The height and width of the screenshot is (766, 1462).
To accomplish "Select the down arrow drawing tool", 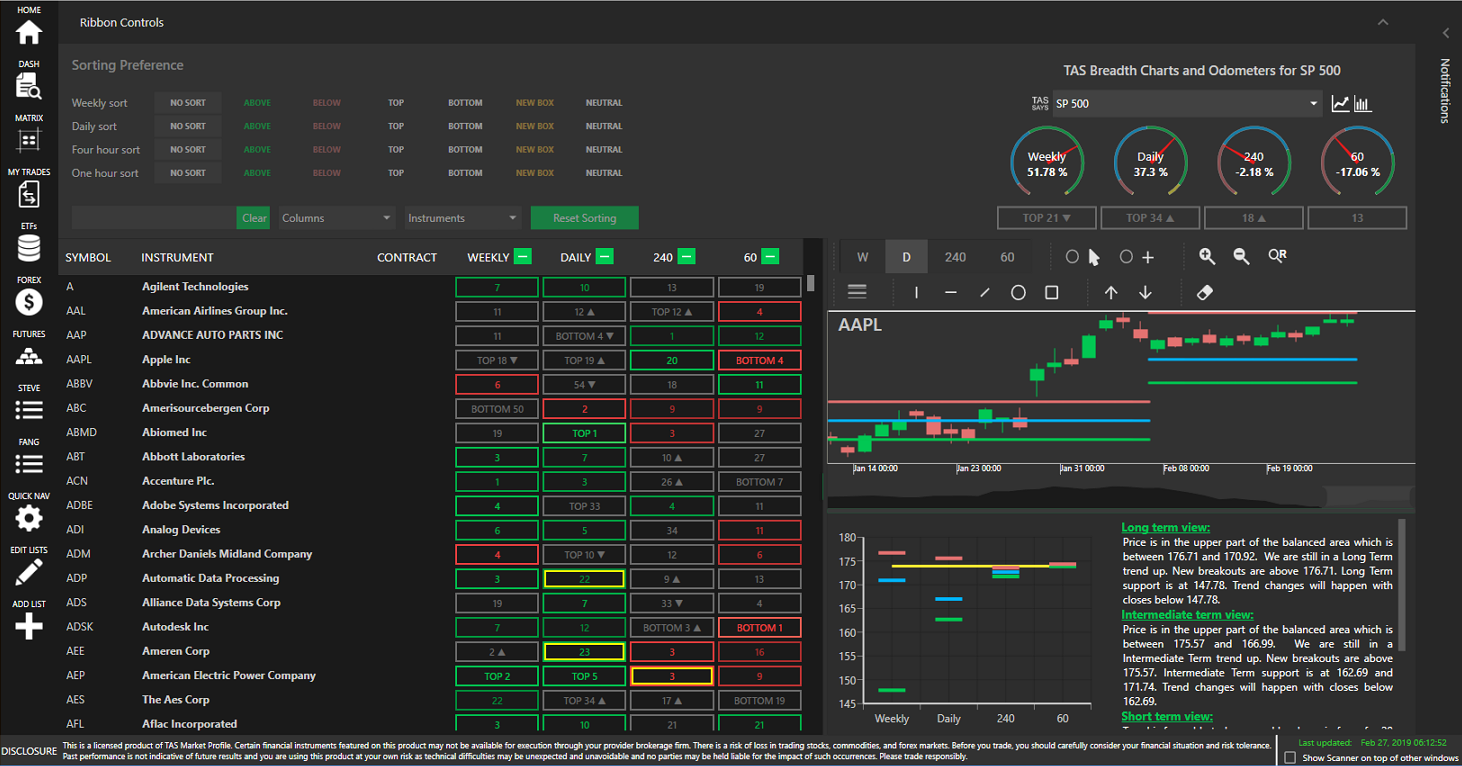I will click(x=1145, y=293).
